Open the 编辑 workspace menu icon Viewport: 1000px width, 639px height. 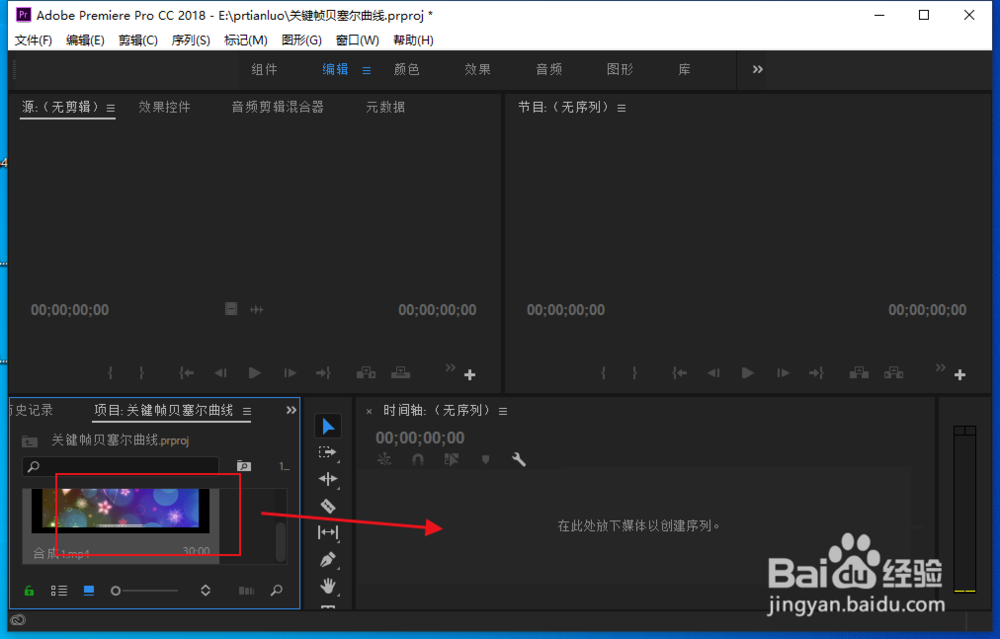click(x=367, y=70)
